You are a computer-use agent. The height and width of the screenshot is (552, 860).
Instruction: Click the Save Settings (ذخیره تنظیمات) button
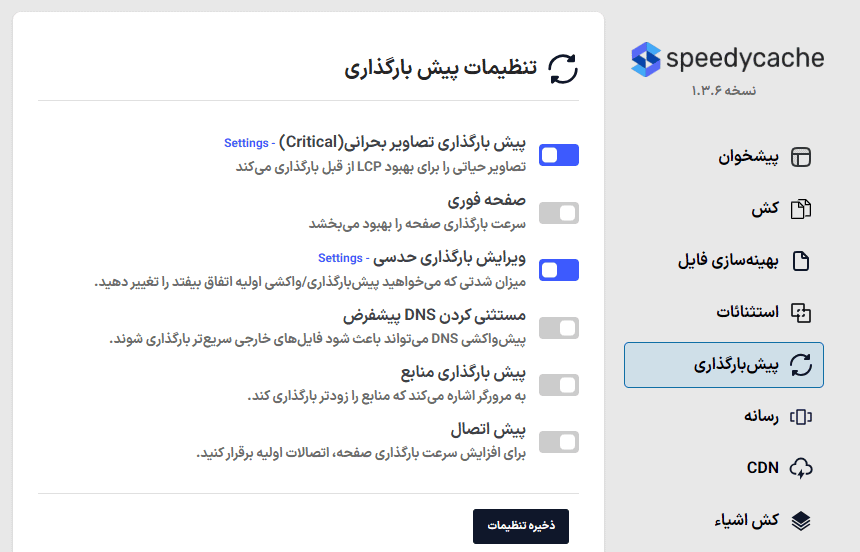click(521, 526)
